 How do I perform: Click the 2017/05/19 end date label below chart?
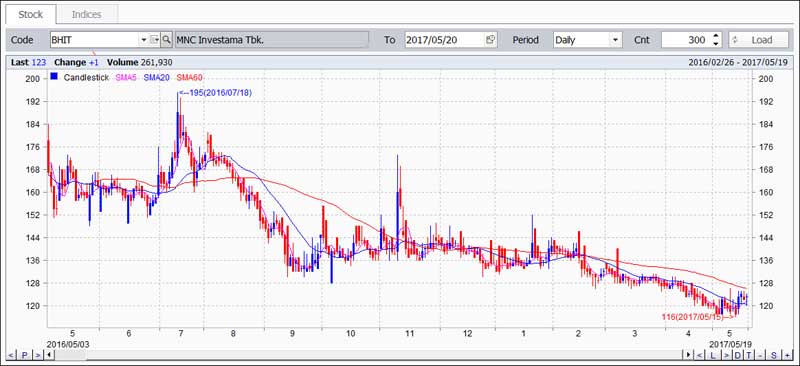pos(731,344)
